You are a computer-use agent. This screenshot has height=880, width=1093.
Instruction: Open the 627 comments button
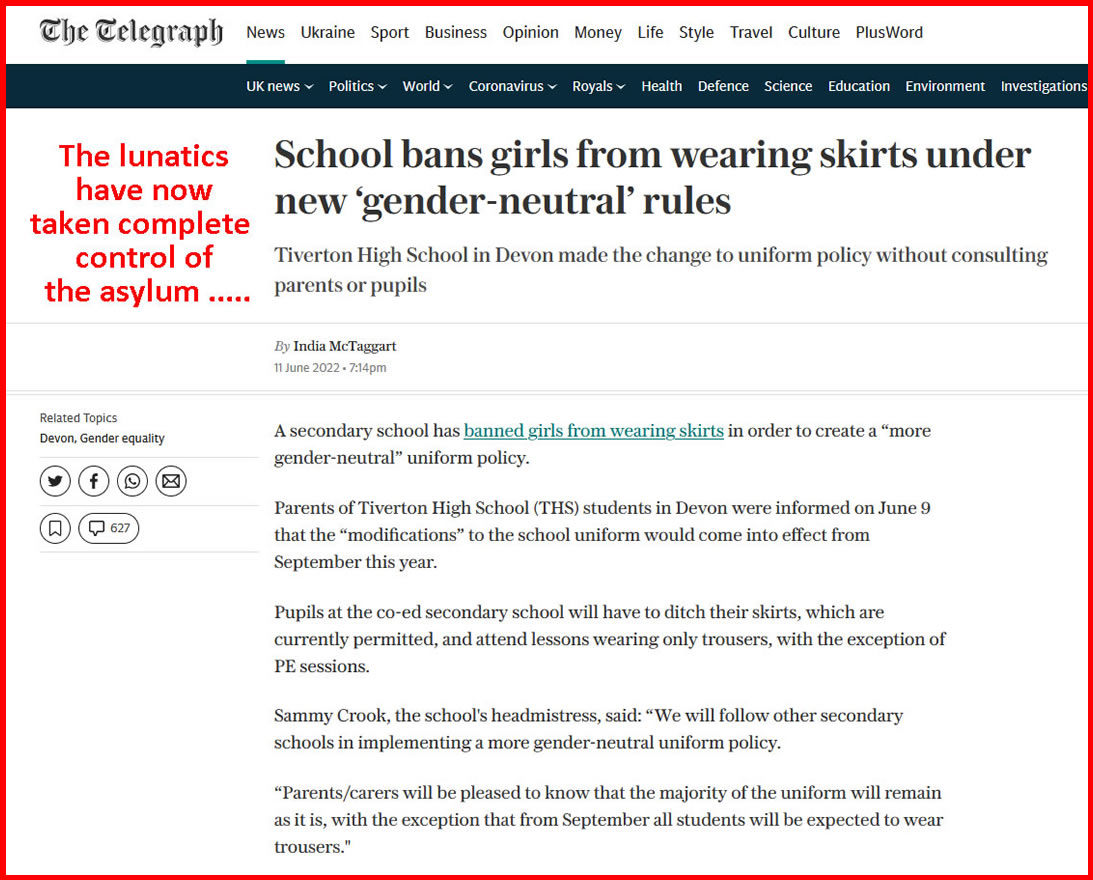pos(109,529)
